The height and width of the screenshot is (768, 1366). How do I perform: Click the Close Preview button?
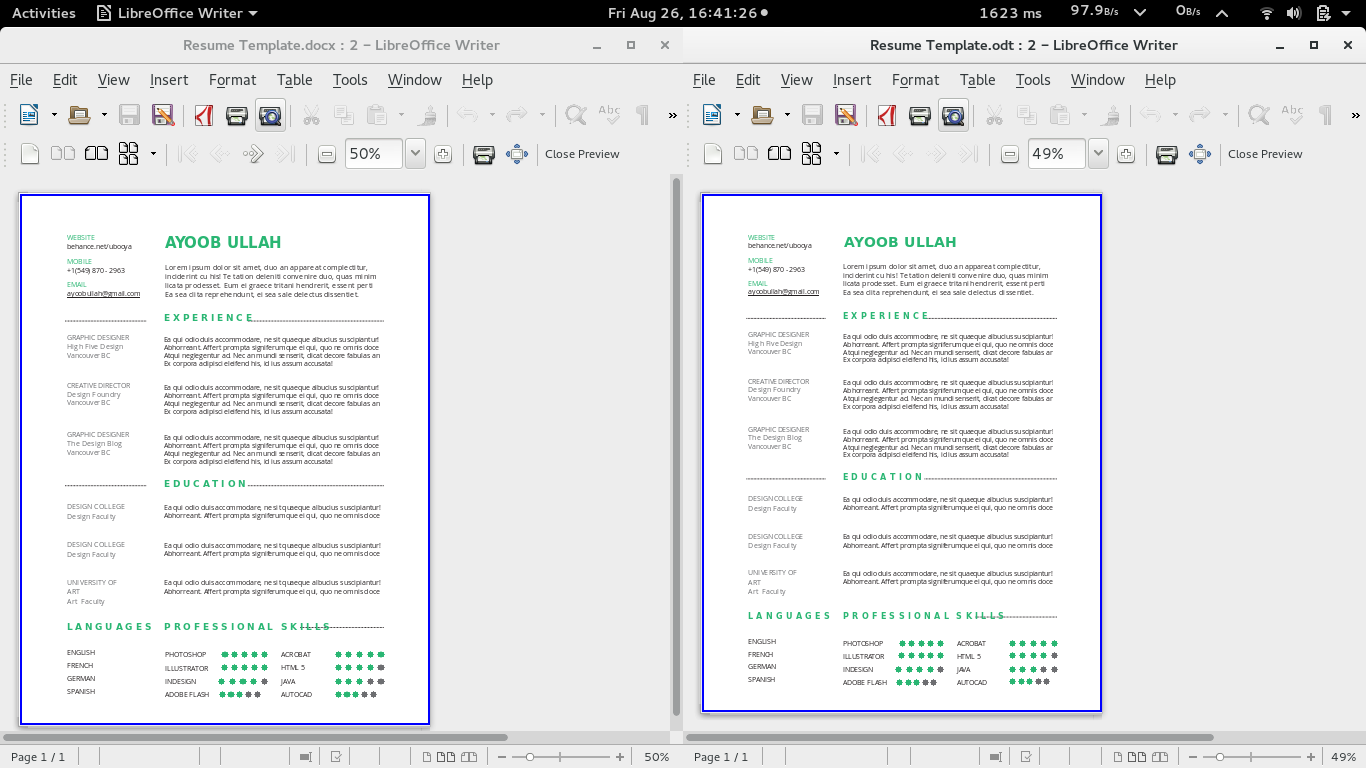585,153
